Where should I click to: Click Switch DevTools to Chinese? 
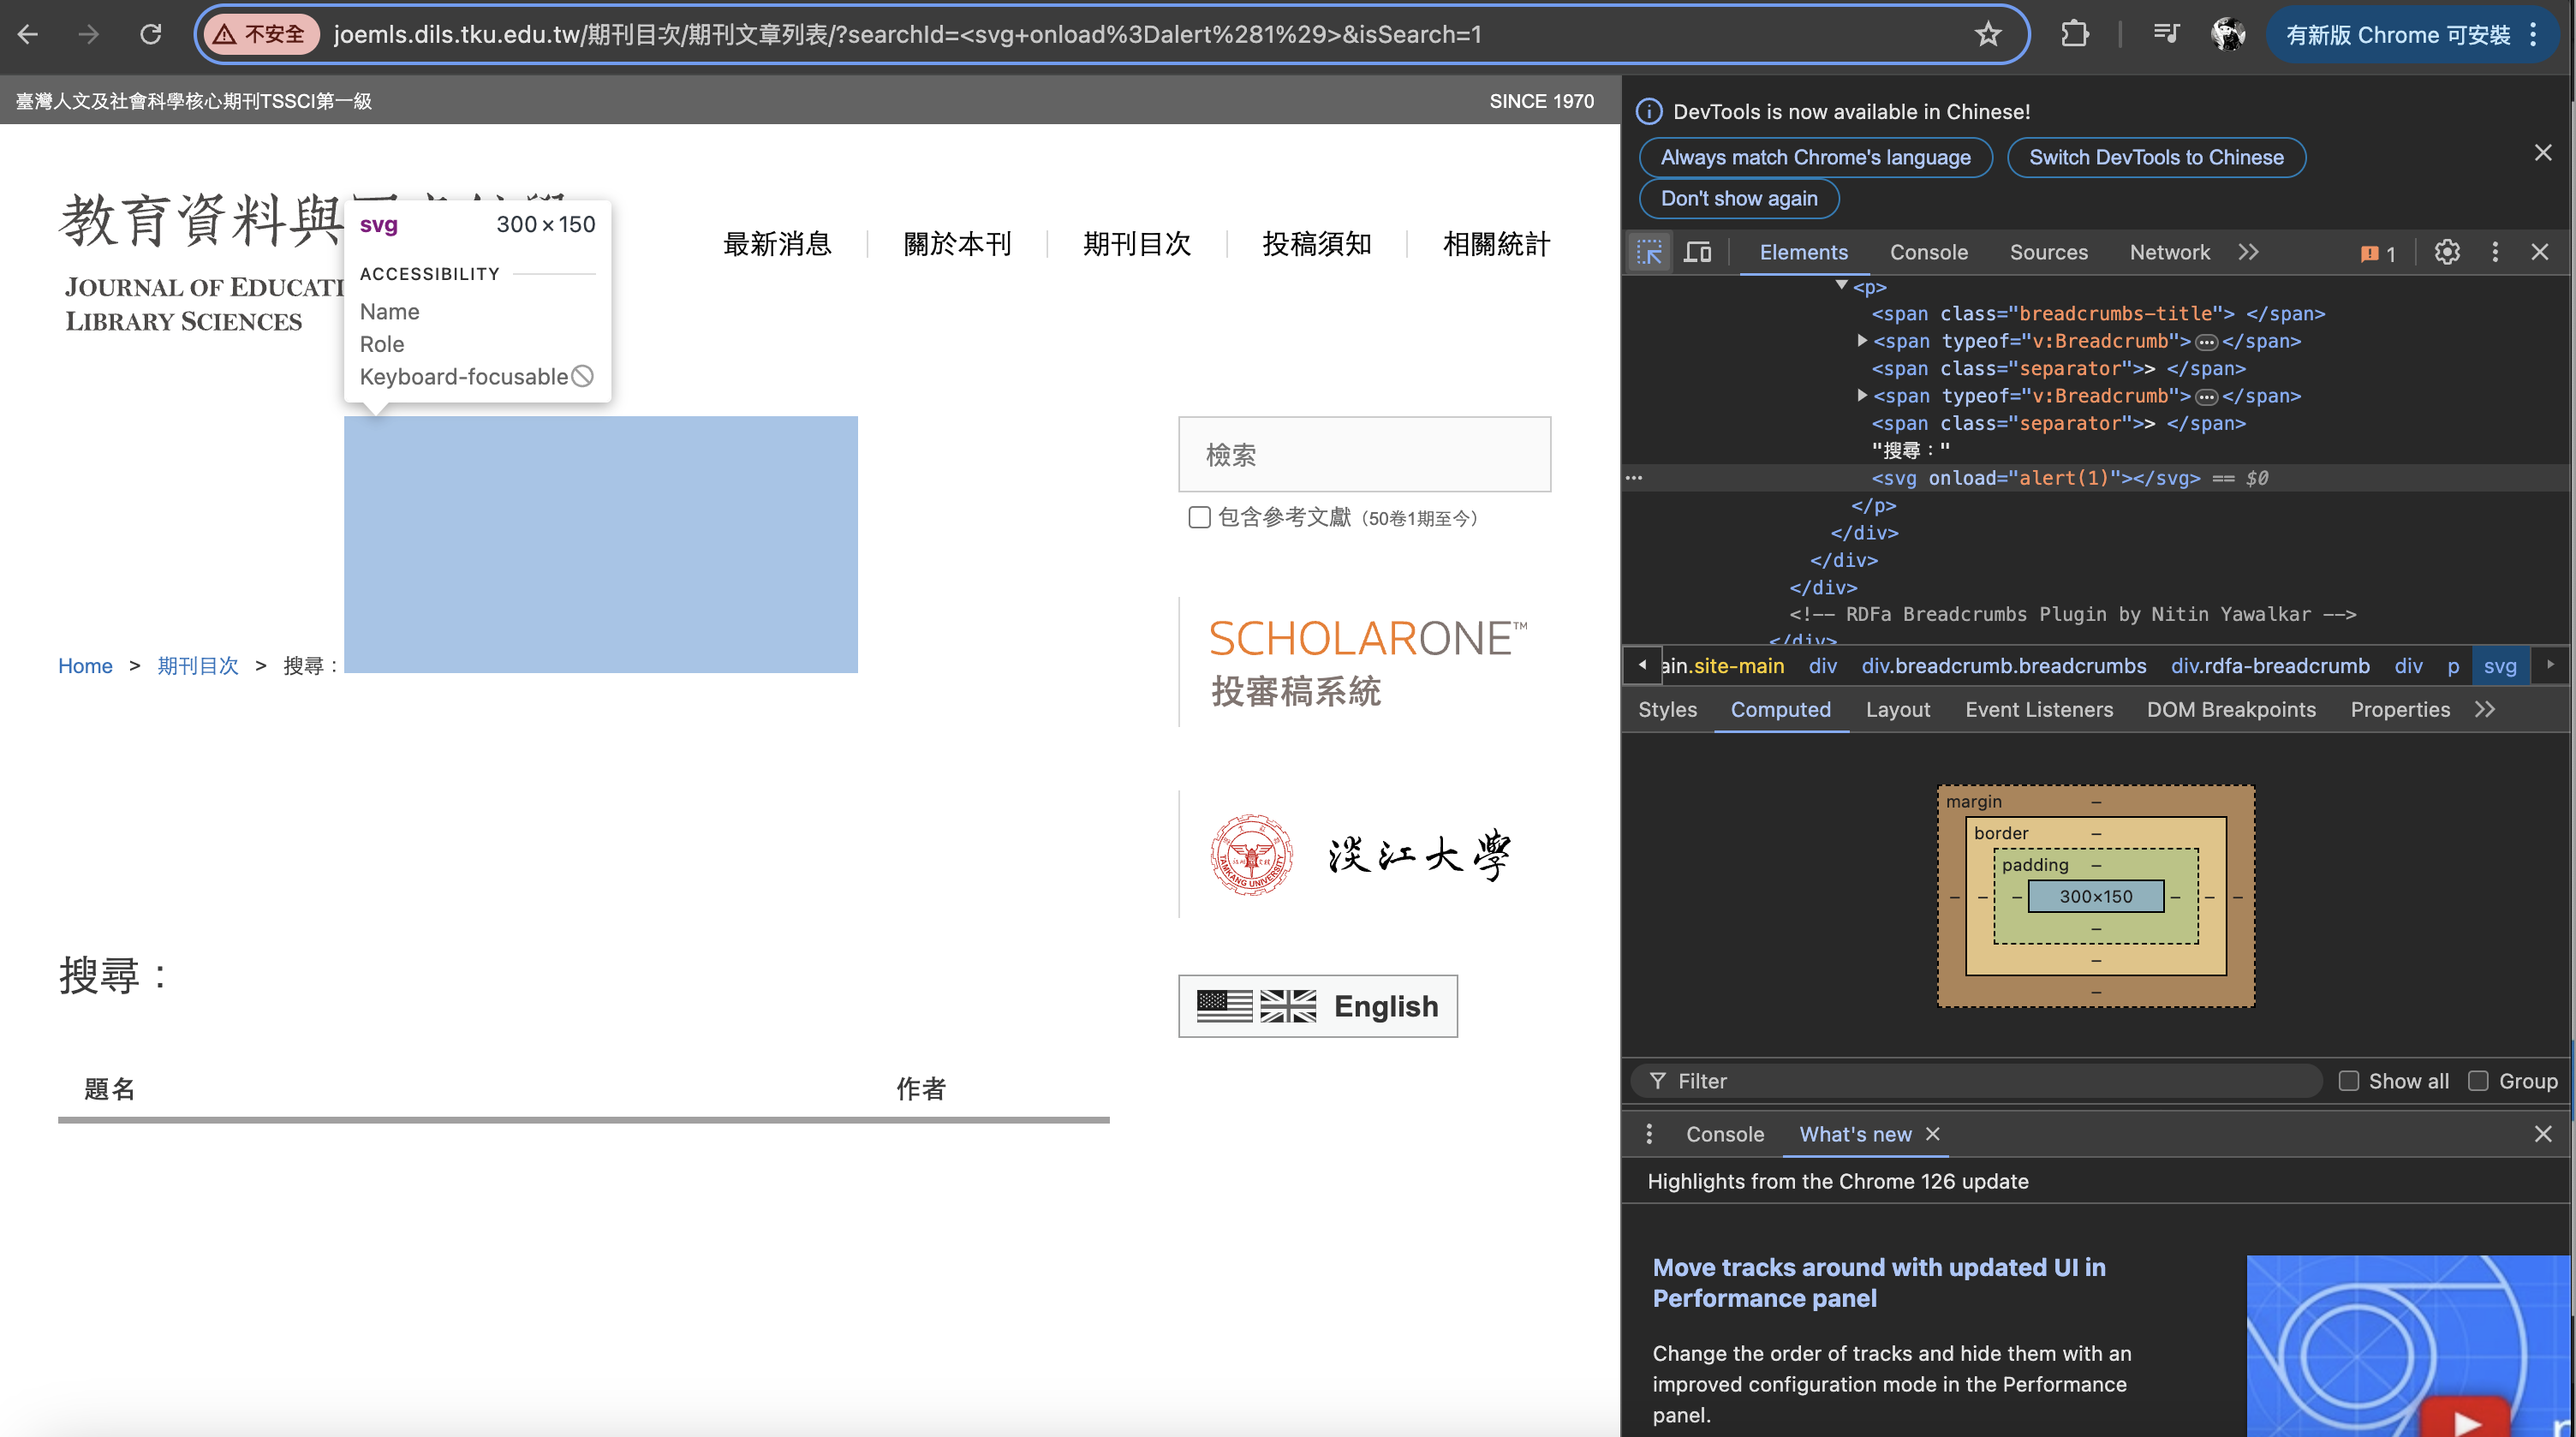point(2156,157)
